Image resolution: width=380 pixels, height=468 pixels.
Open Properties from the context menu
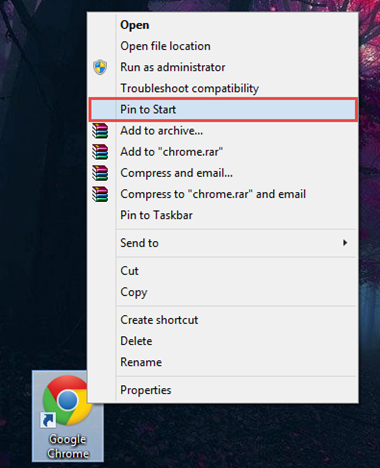[x=223, y=390]
